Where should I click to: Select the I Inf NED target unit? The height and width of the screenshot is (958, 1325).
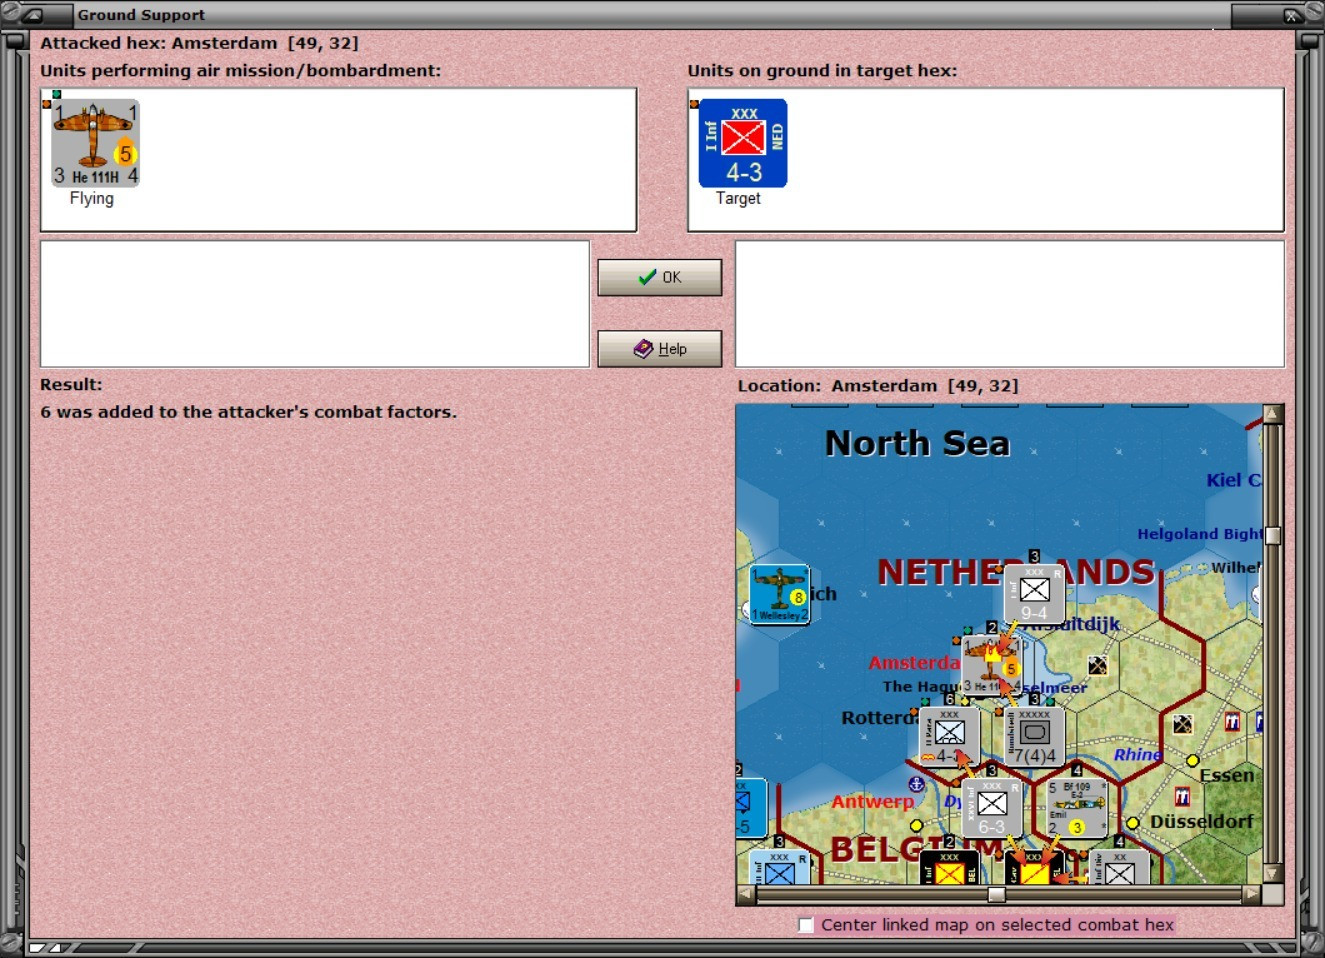tap(743, 143)
